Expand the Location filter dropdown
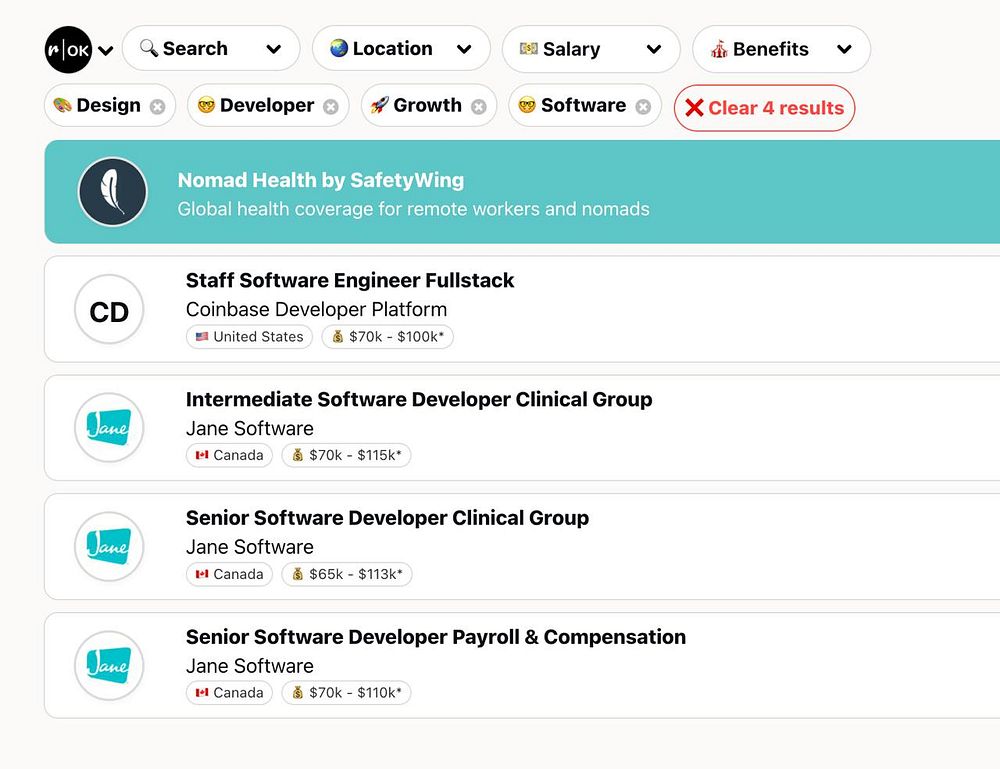 (x=400, y=49)
